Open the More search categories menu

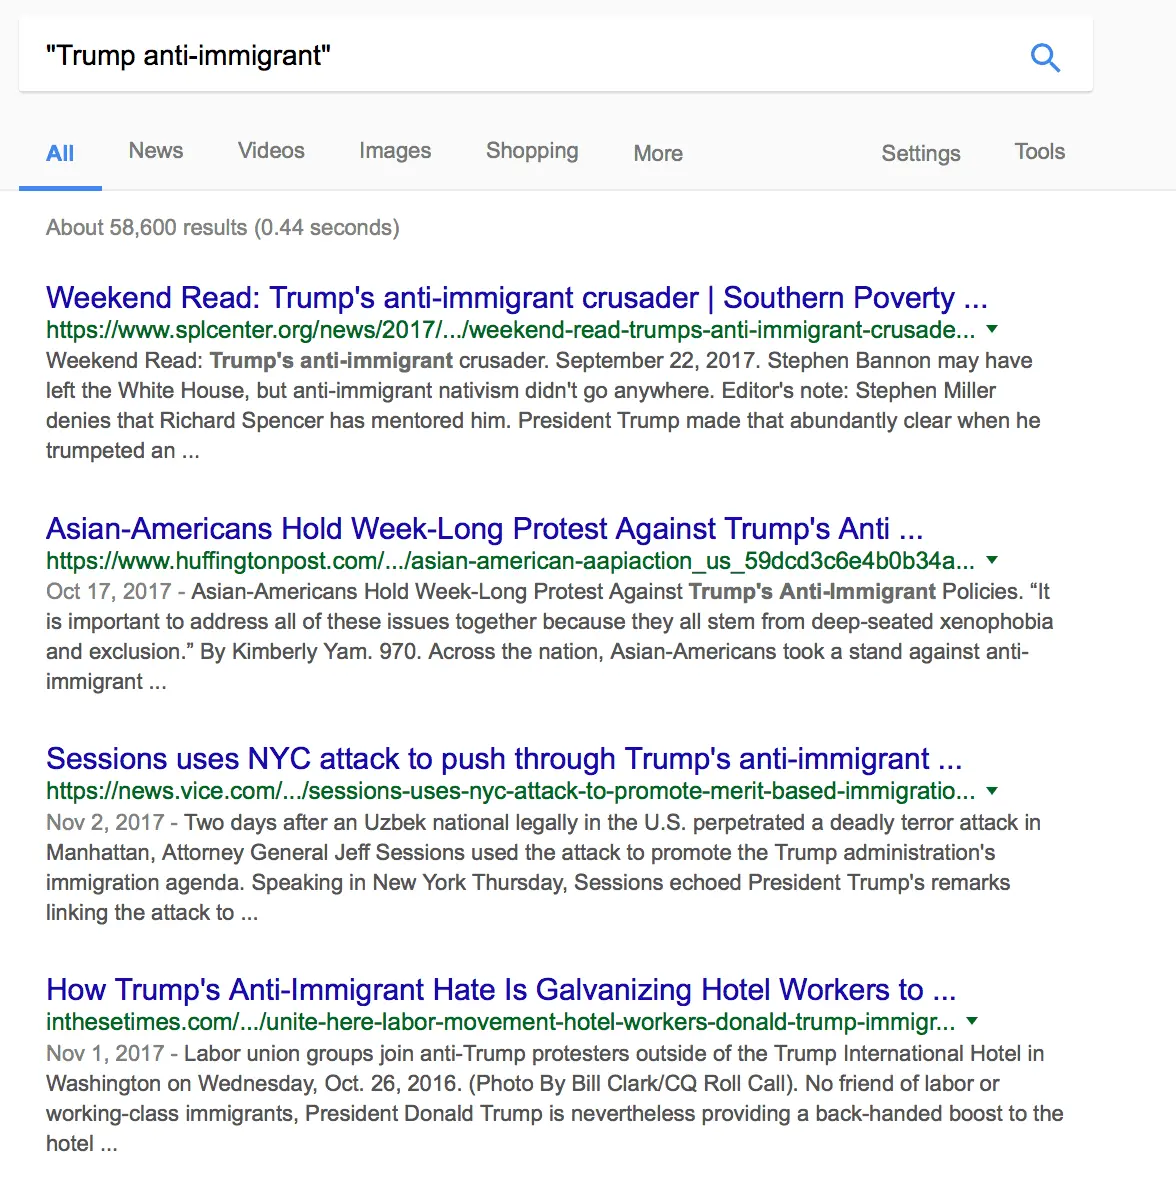tap(657, 152)
